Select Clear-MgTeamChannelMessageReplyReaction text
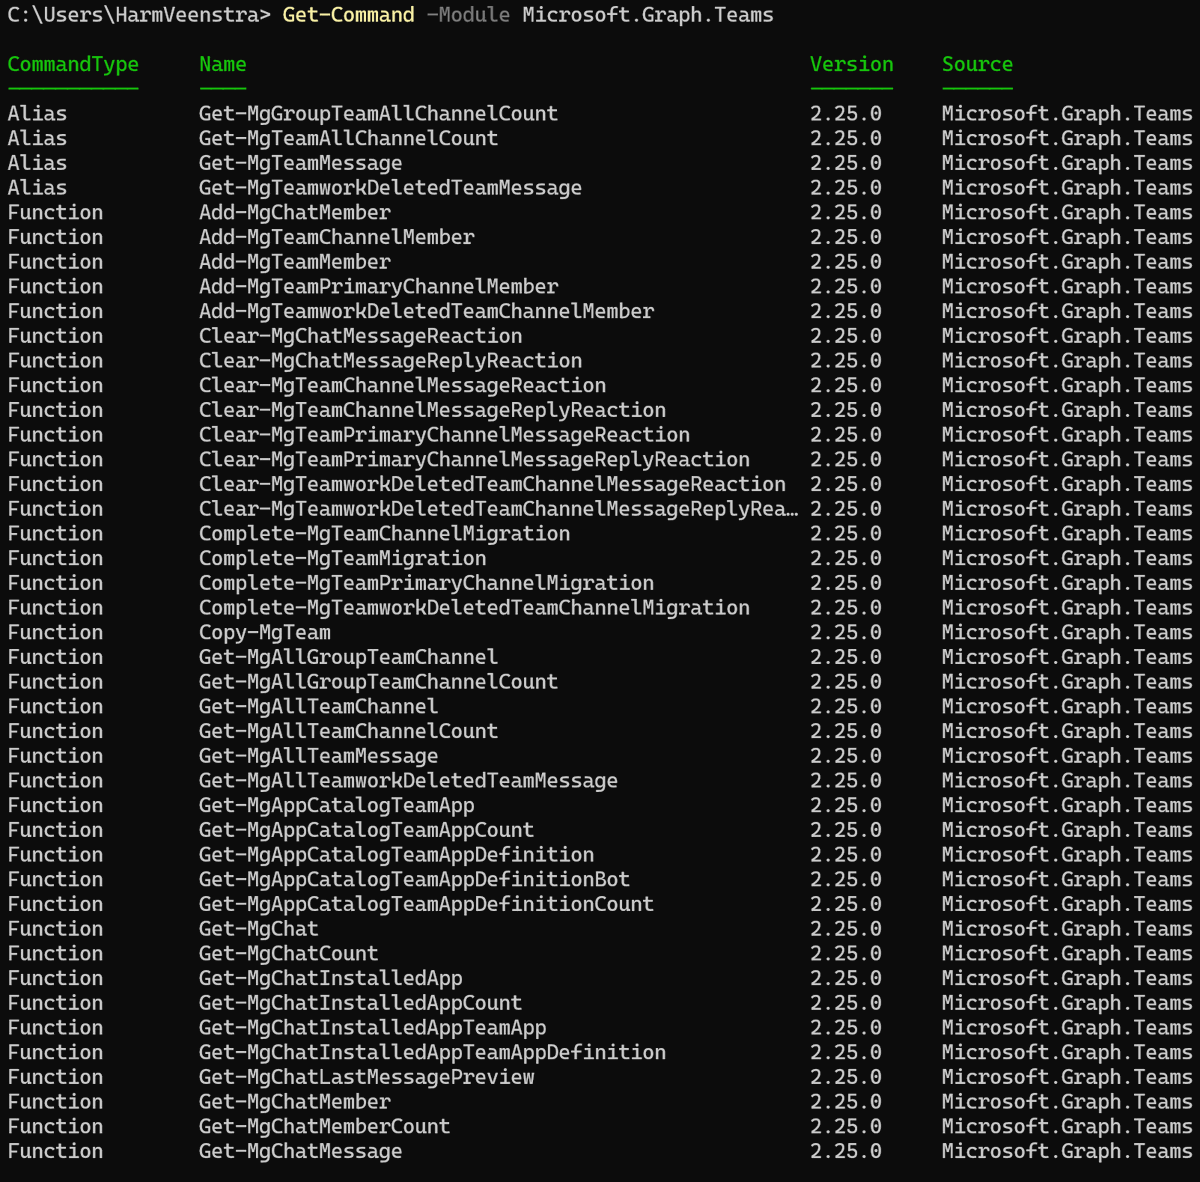This screenshot has height=1182, width=1200. point(433,410)
